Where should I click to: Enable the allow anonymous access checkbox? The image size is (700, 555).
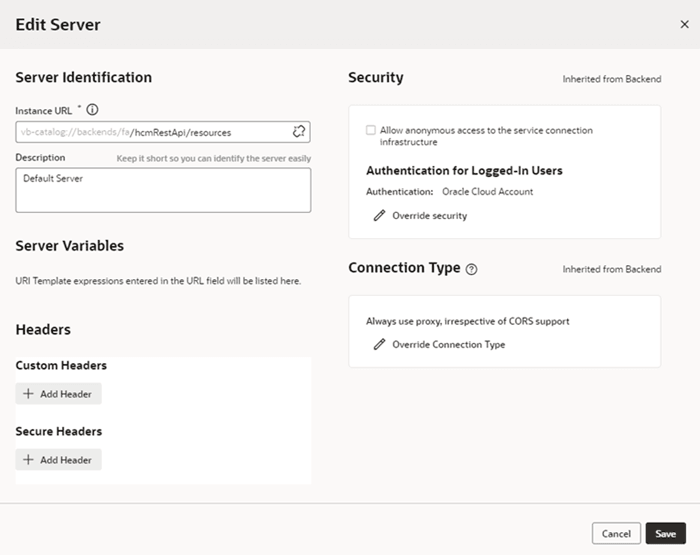[371, 130]
